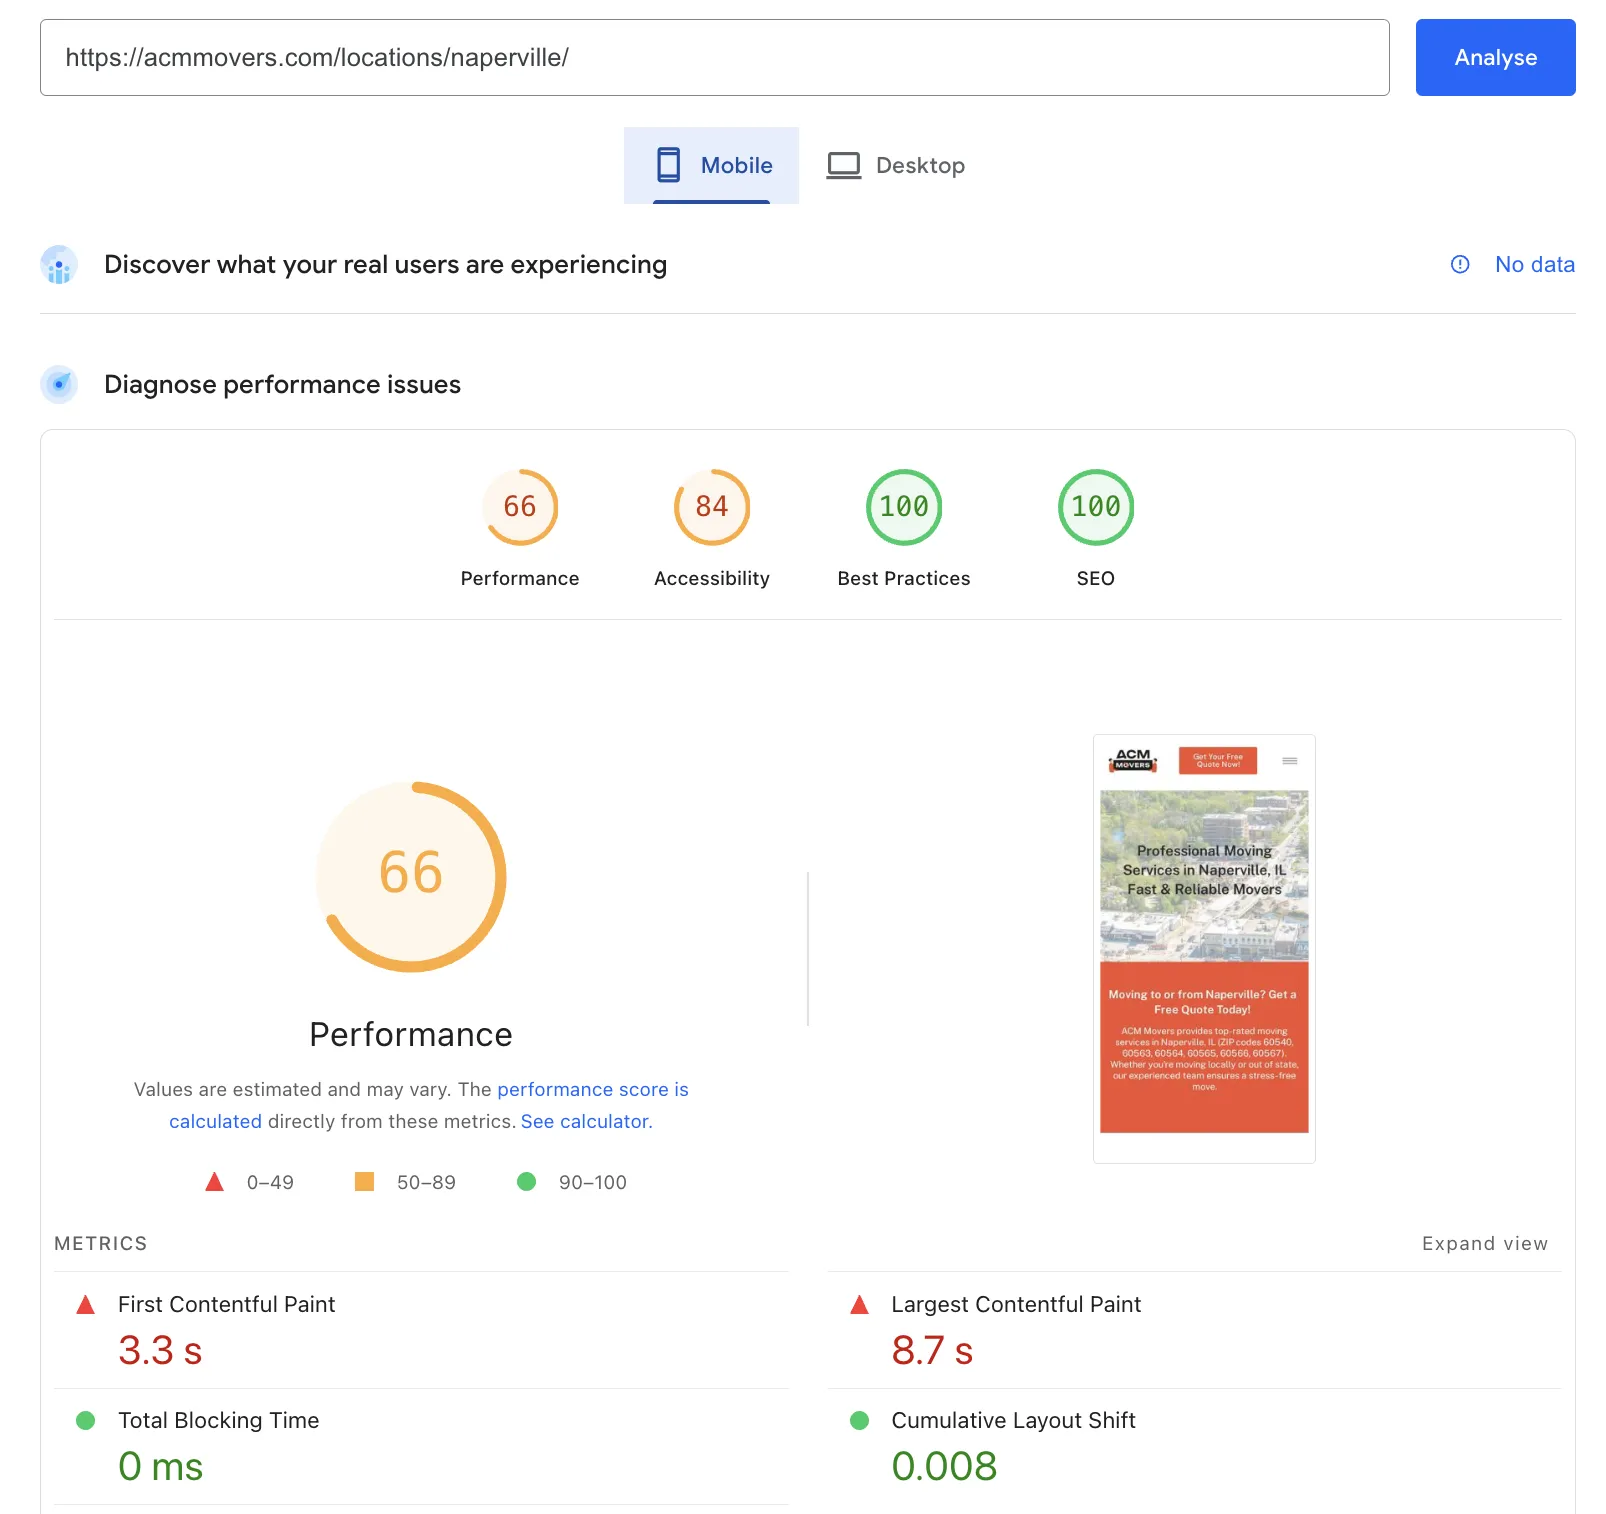Click the Best Practices label
1606x1514 pixels.
904,578
